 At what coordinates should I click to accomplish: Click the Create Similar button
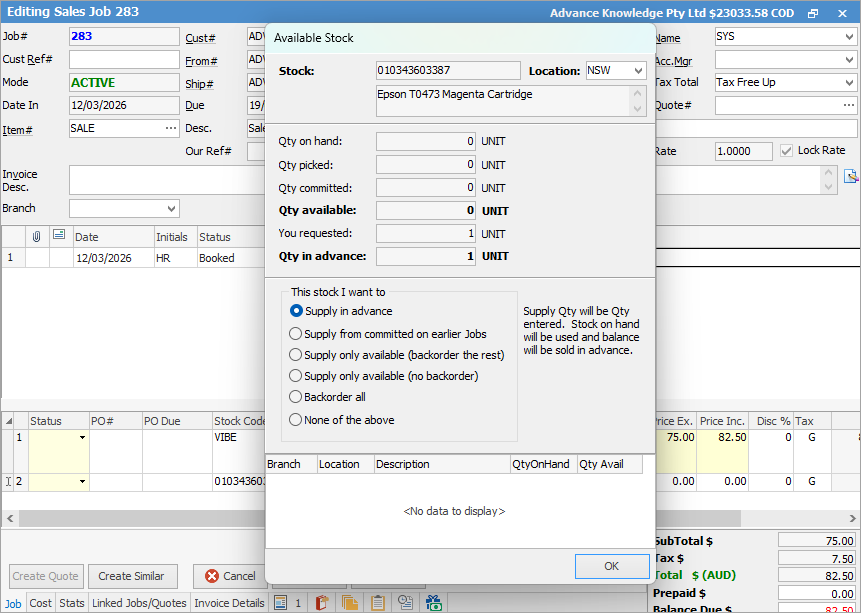click(132, 576)
